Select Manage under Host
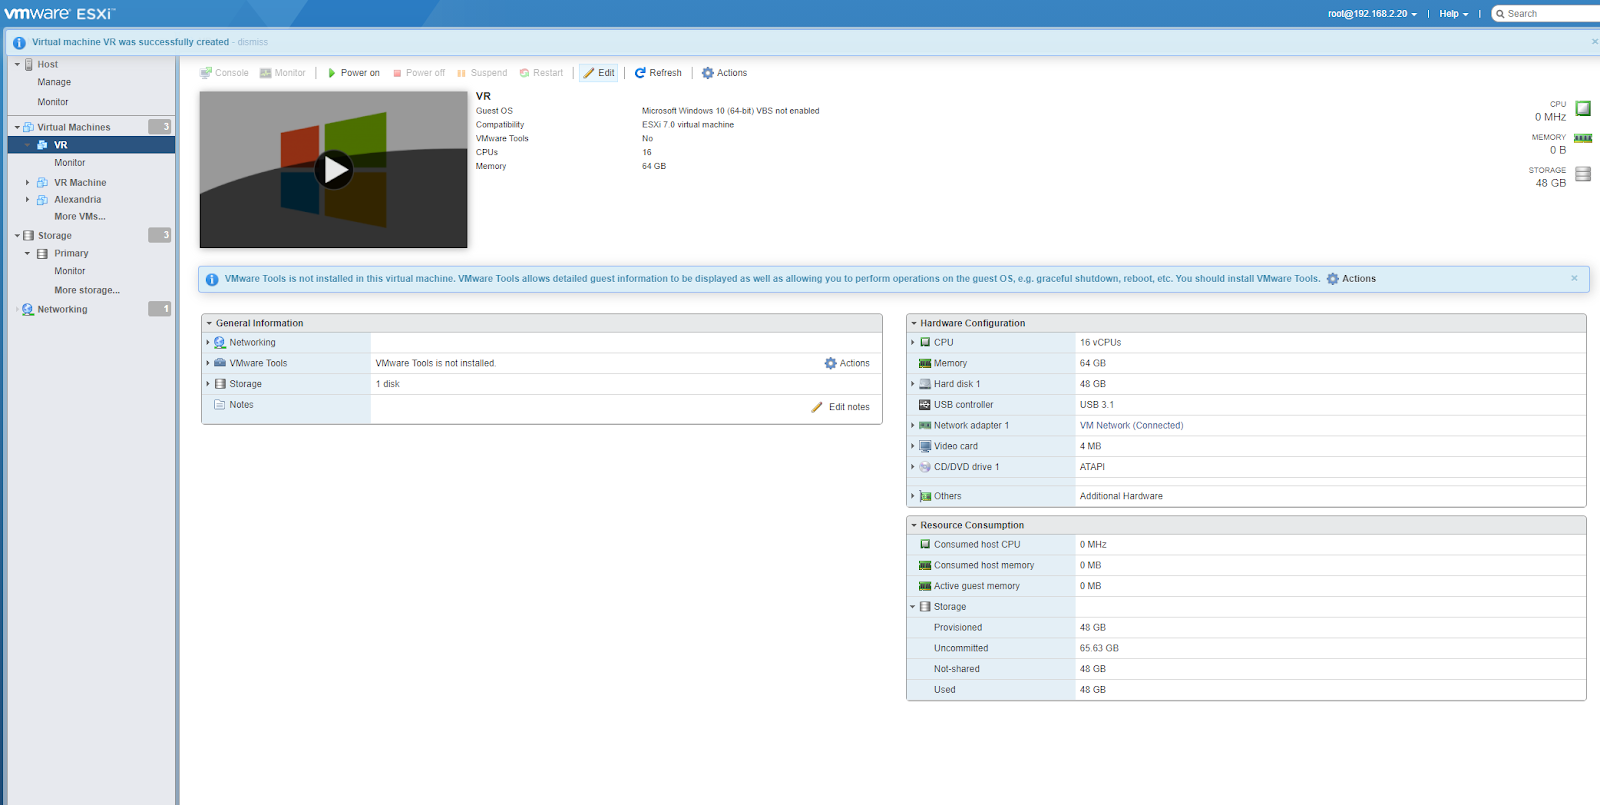The width and height of the screenshot is (1600, 805). click(54, 82)
